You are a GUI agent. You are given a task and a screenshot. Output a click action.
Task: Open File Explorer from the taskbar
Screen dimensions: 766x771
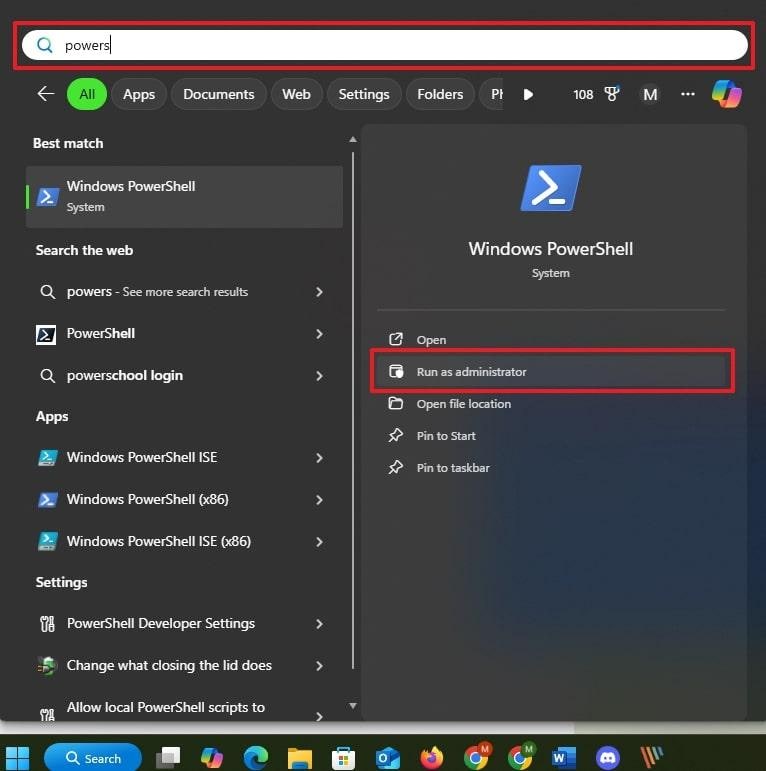coord(300,758)
